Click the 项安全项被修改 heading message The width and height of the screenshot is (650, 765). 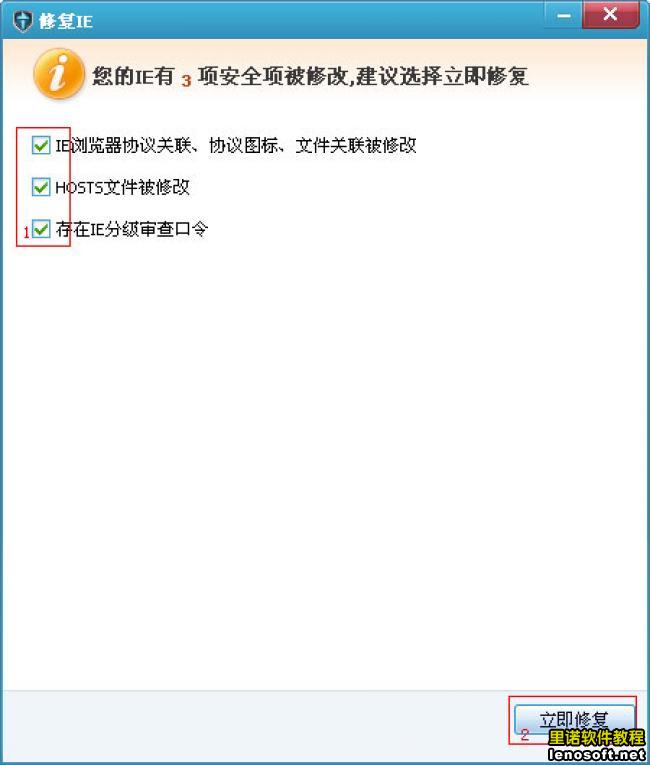[274, 76]
